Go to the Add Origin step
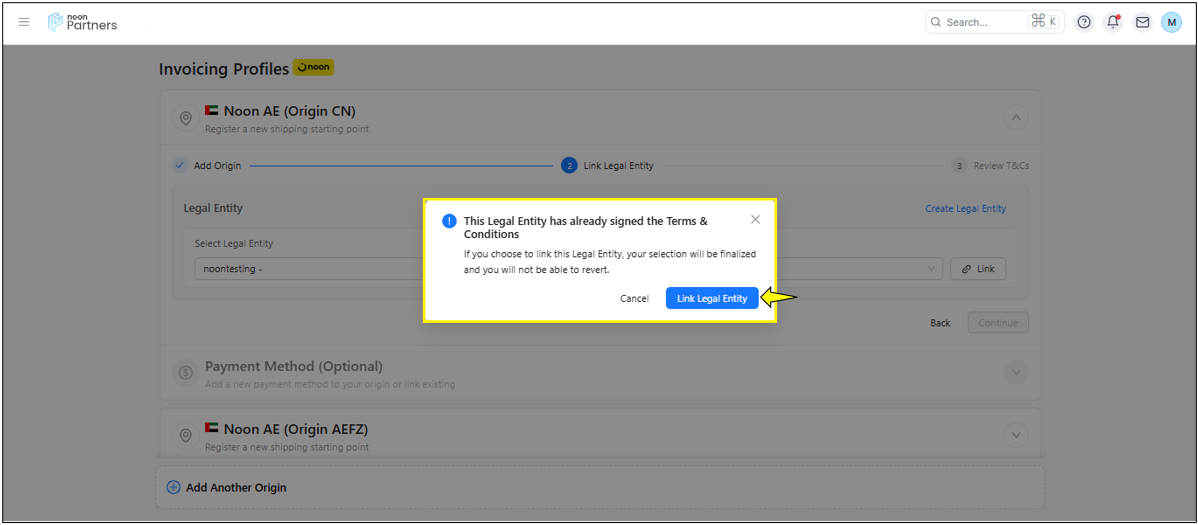Image resolution: width=1198 pixels, height=525 pixels. click(x=208, y=166)
